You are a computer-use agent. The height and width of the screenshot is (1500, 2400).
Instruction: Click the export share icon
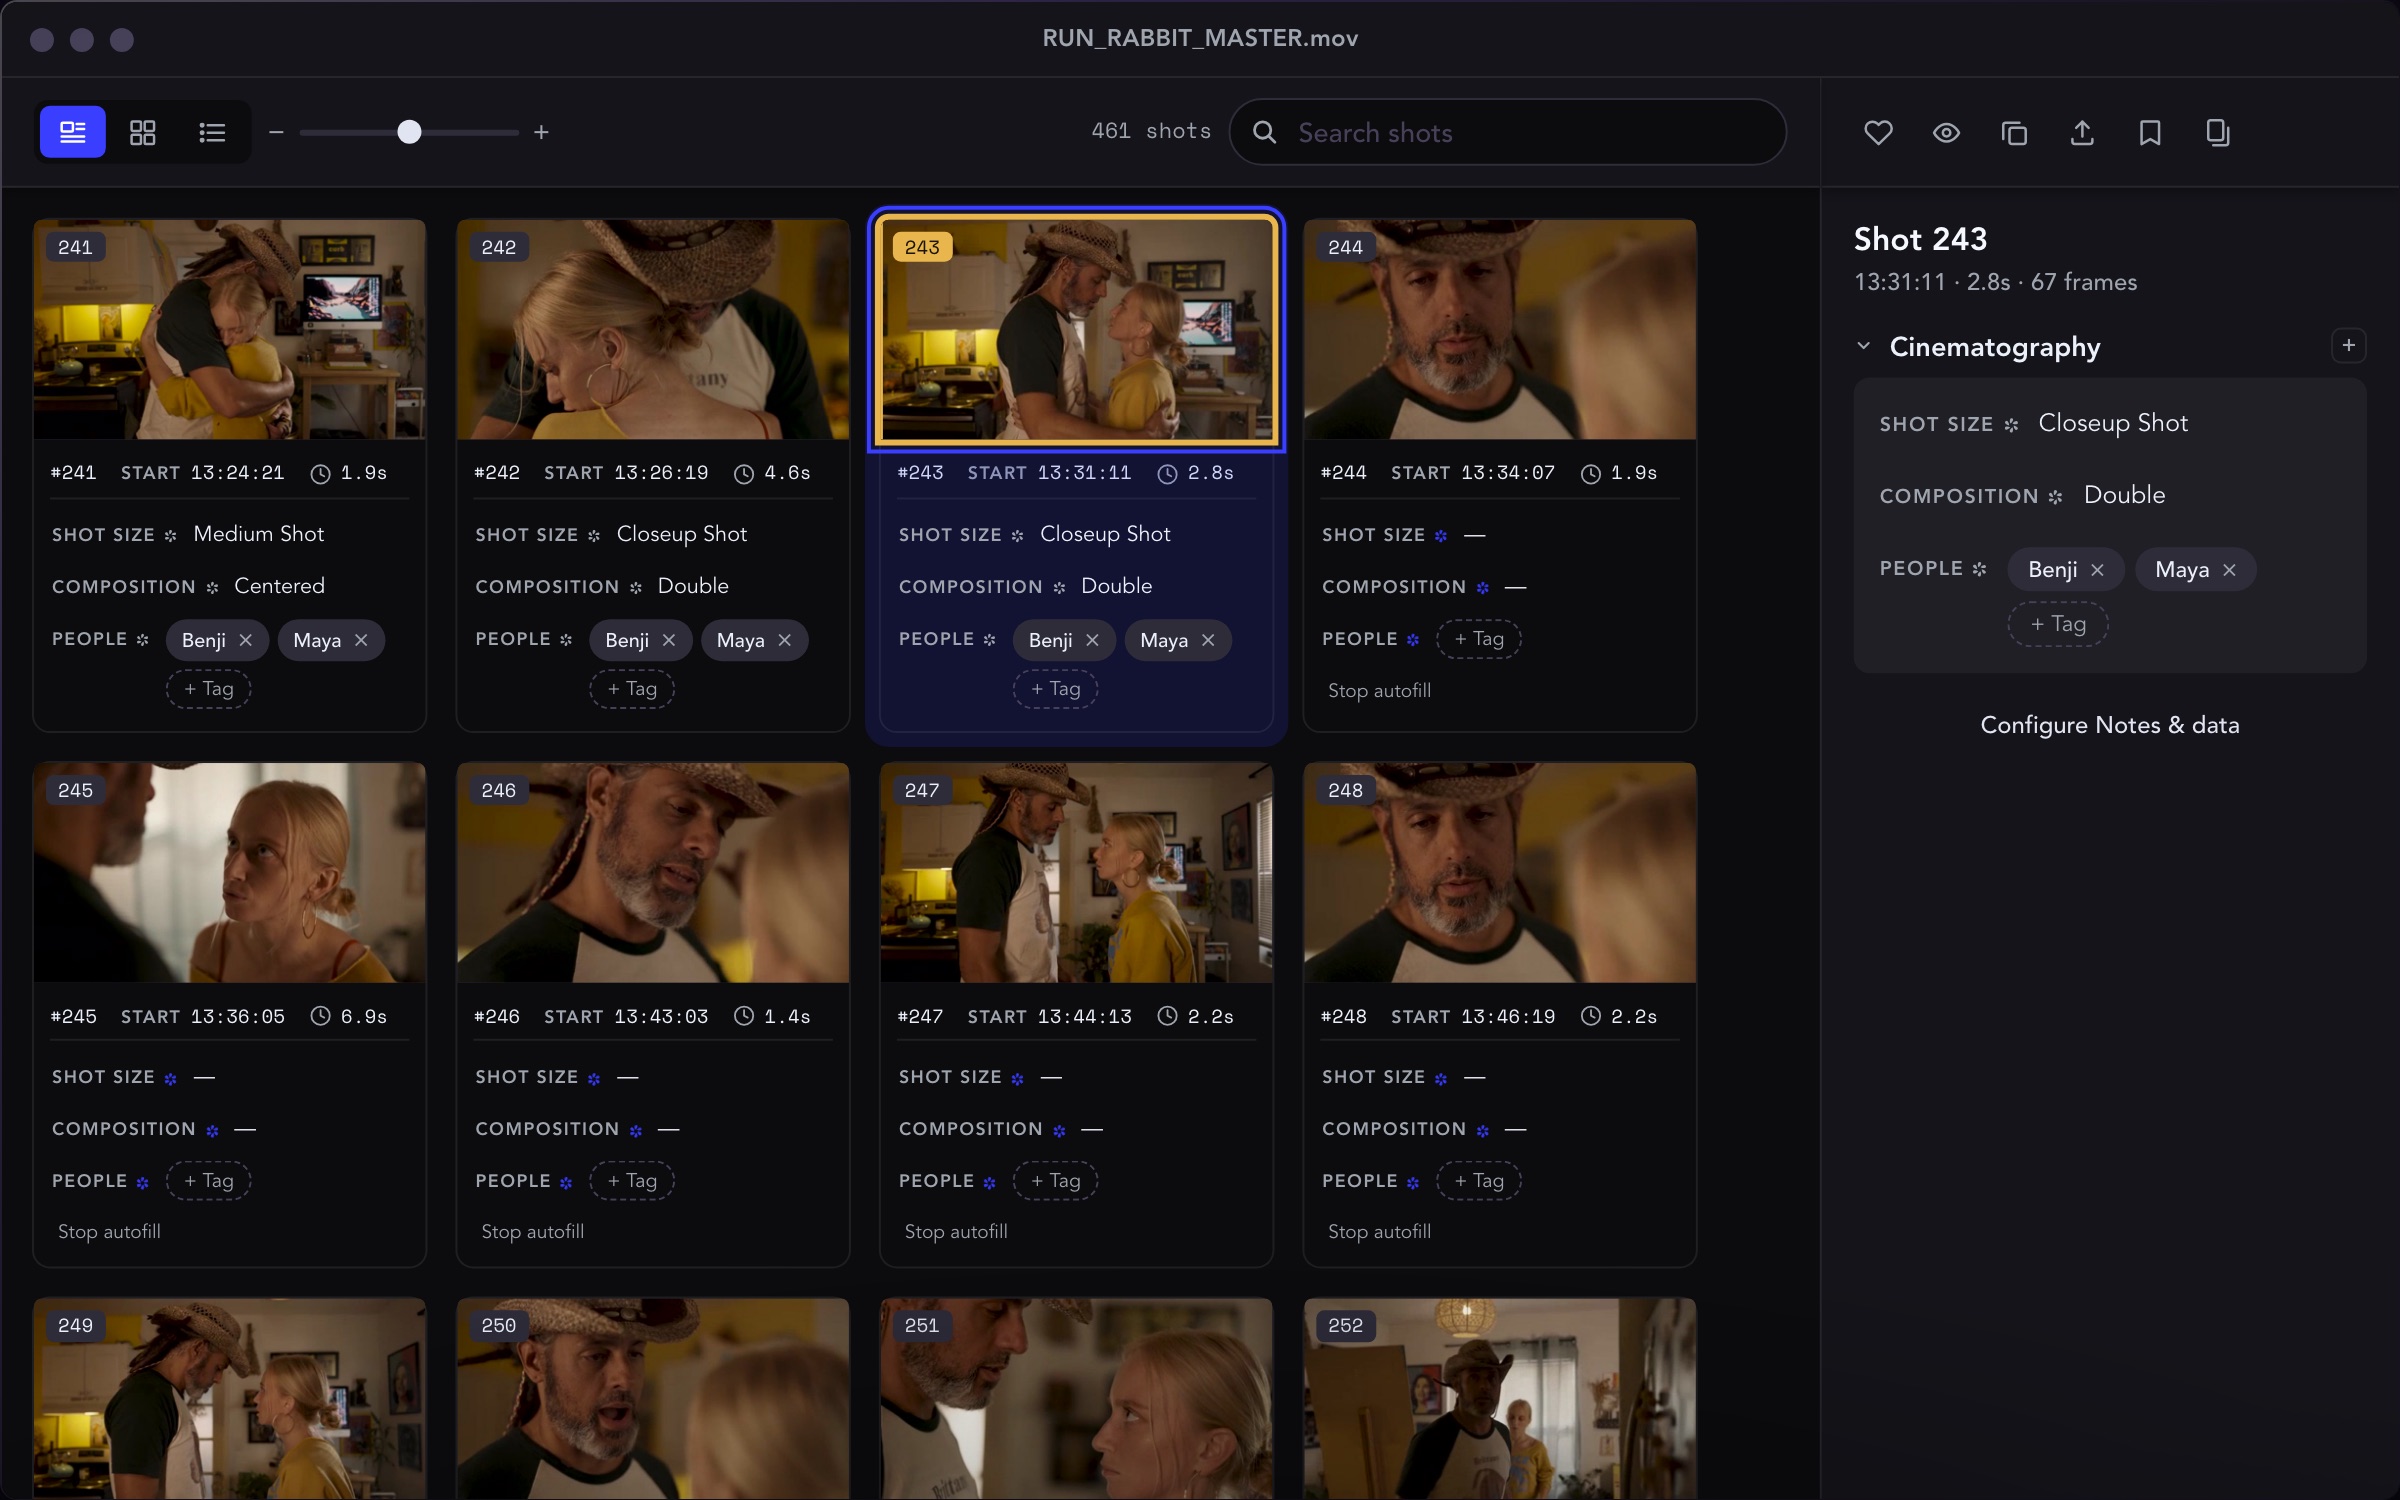tap(2082, 132)
